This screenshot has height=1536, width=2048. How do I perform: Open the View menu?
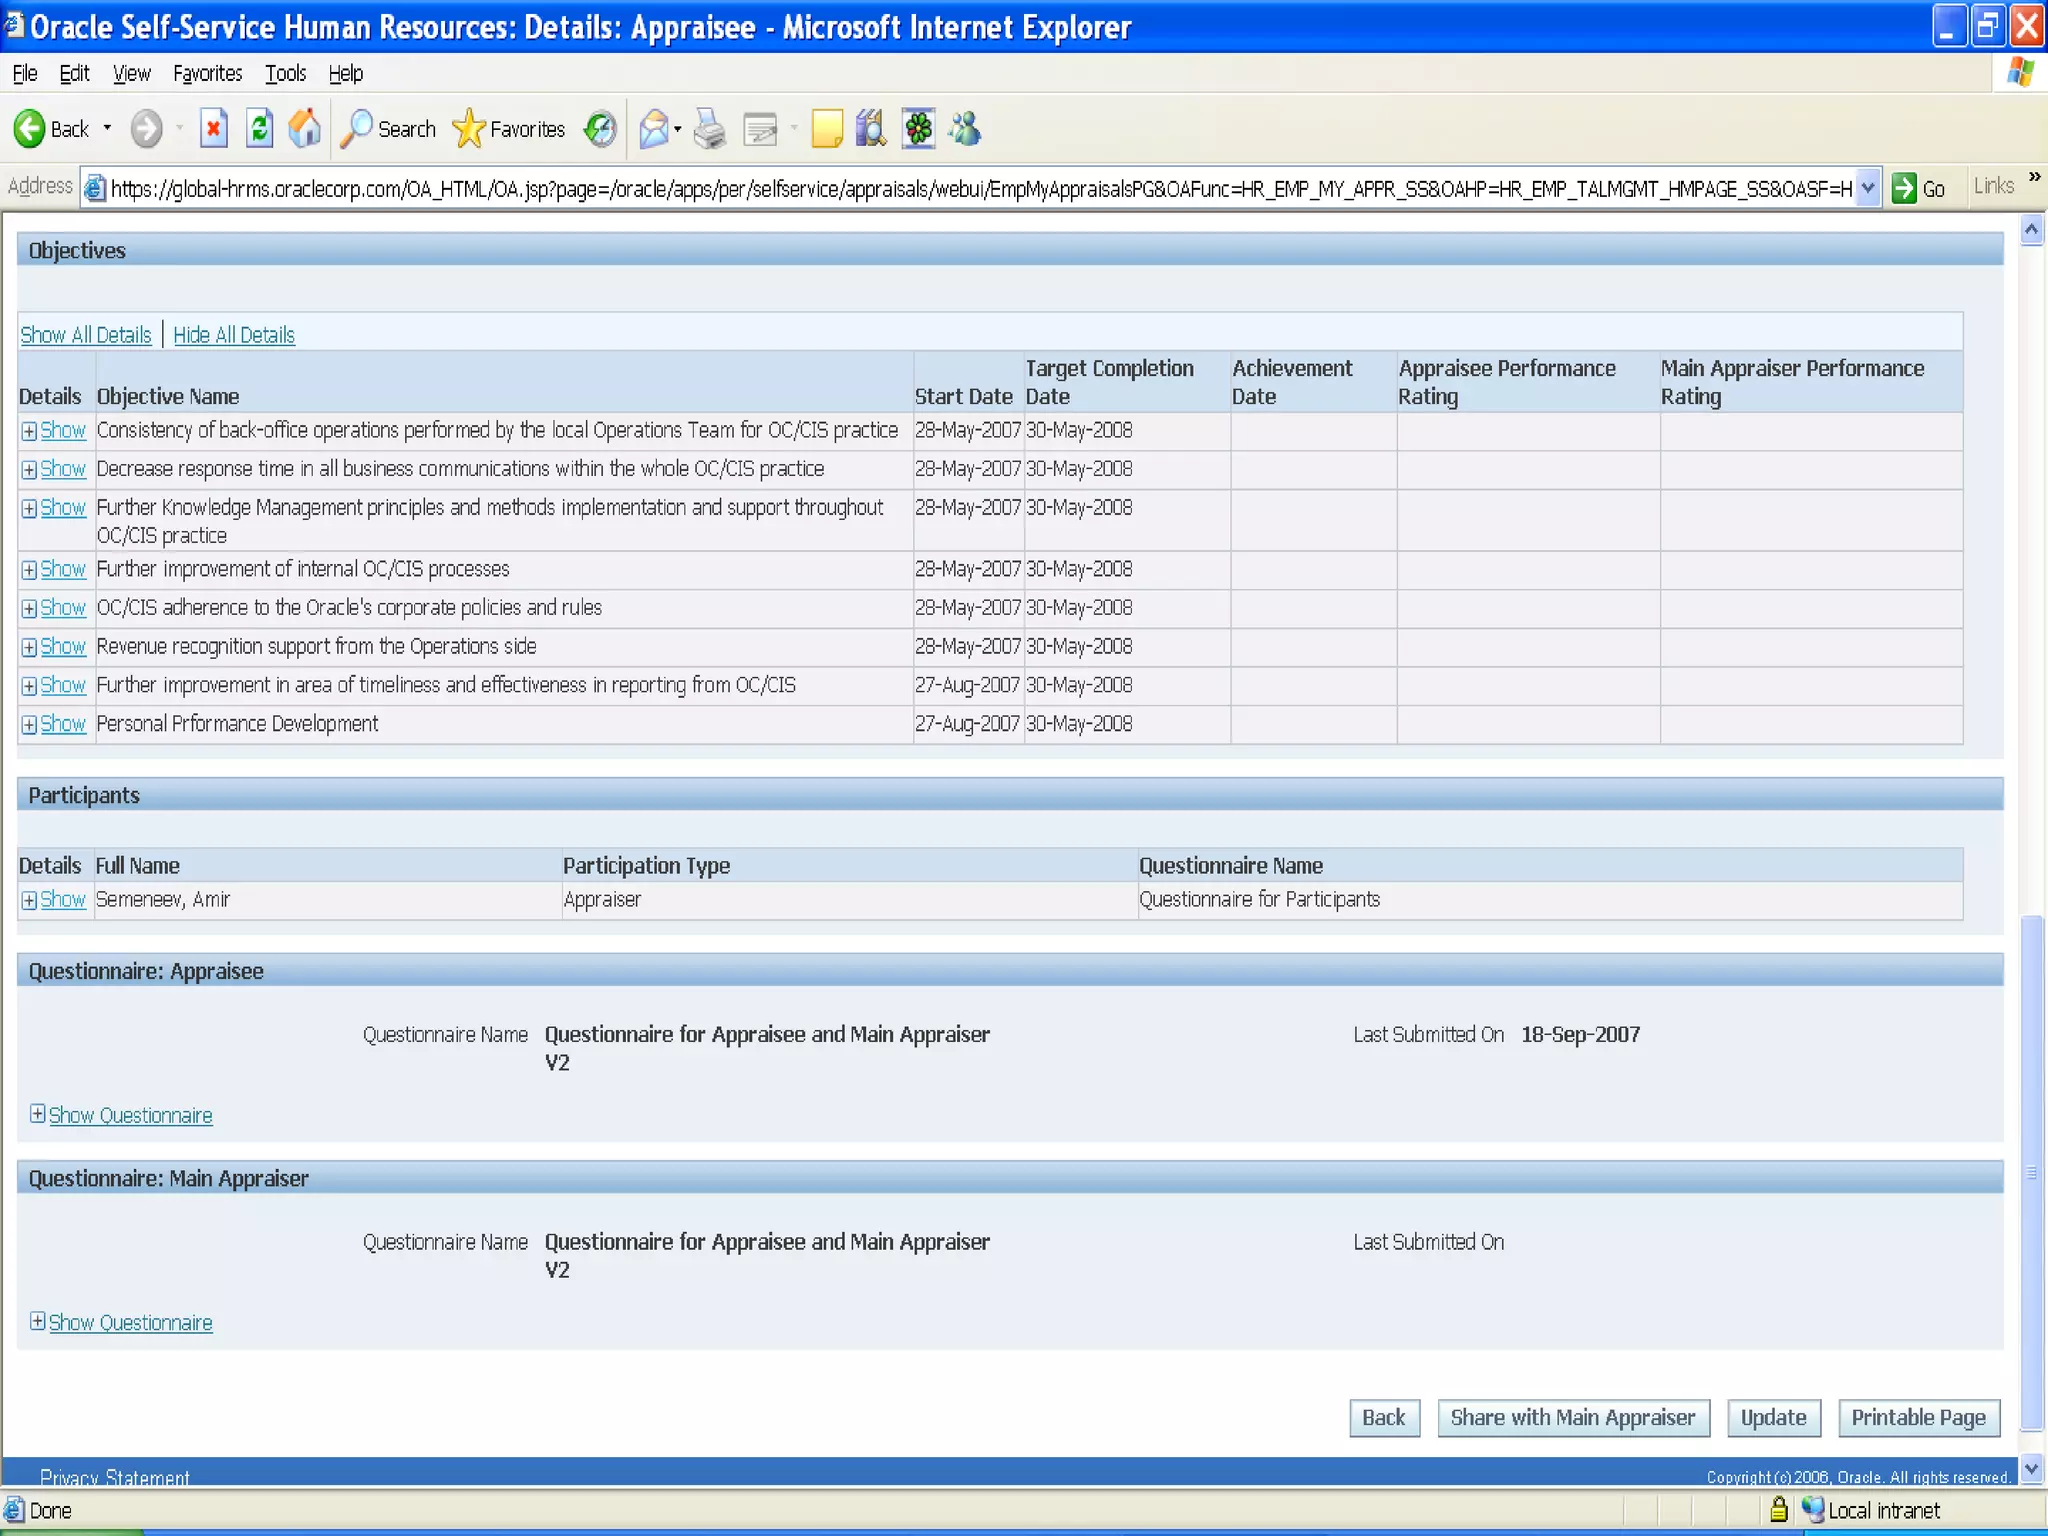[131, 74]
